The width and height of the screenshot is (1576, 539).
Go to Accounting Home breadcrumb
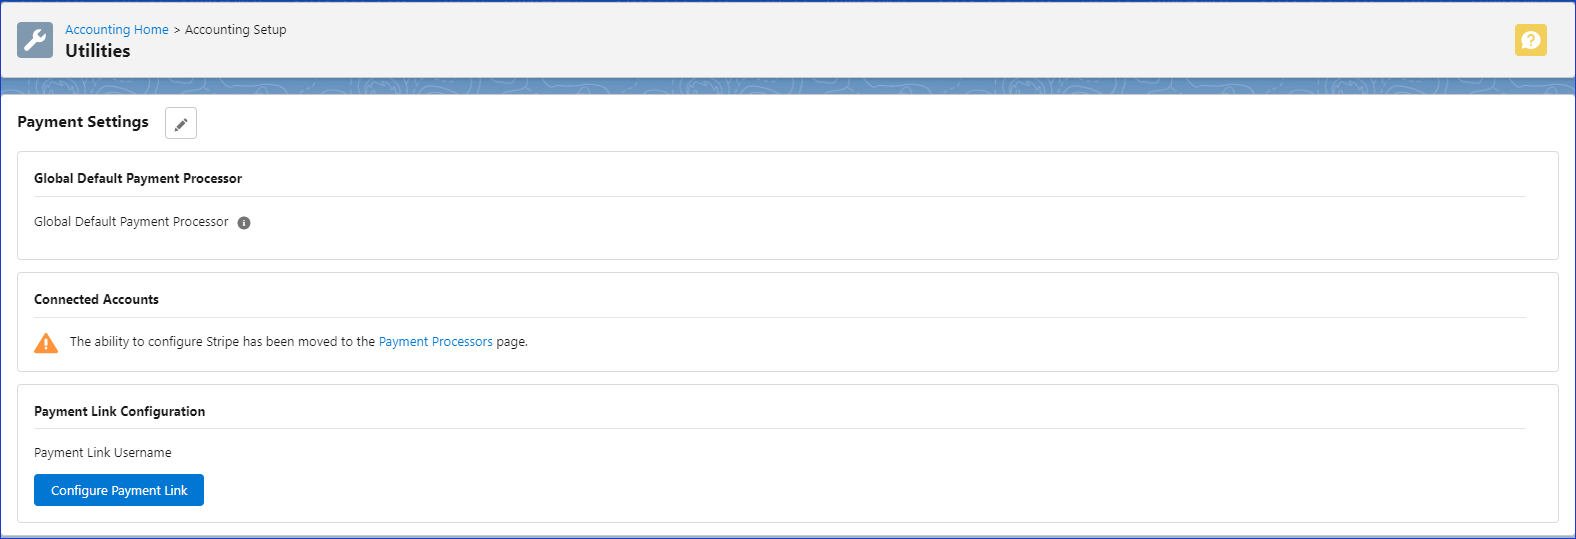117,30
